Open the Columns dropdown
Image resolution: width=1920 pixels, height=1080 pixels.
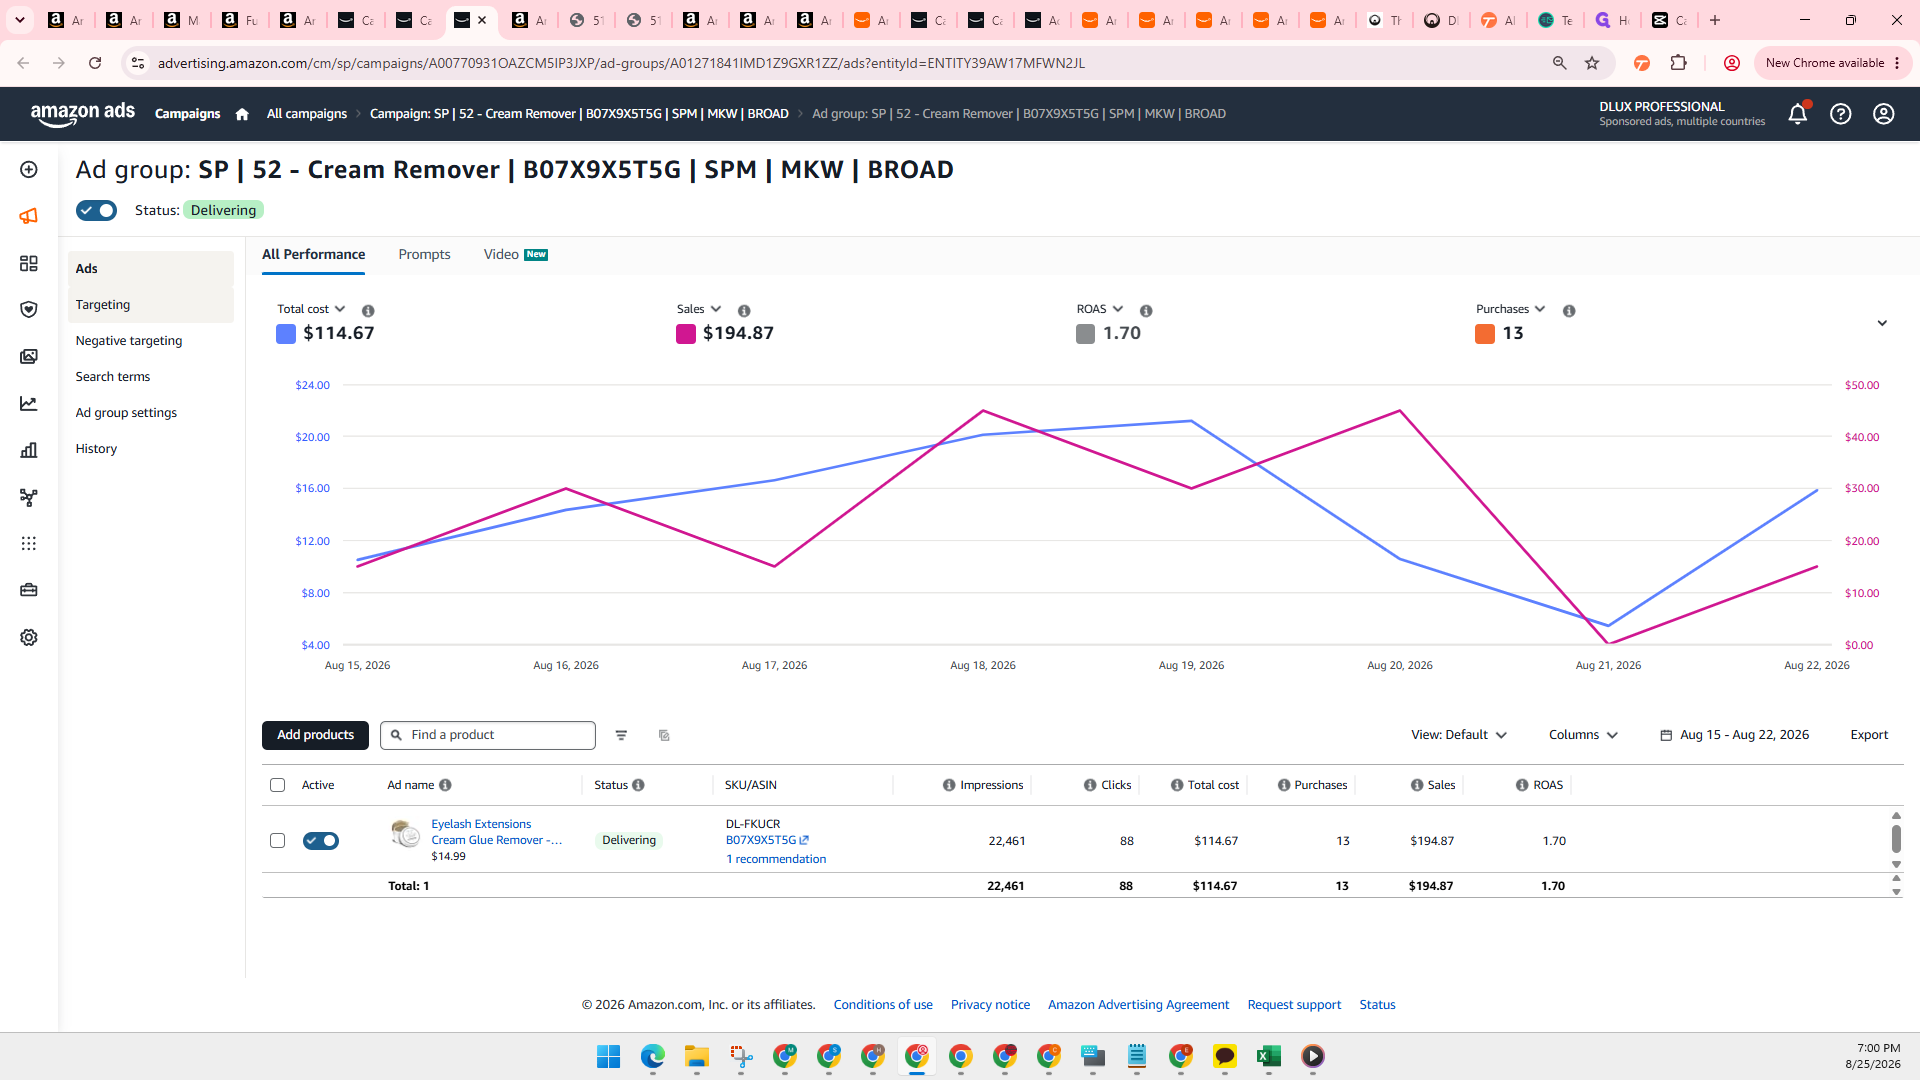click(1583, 735)
